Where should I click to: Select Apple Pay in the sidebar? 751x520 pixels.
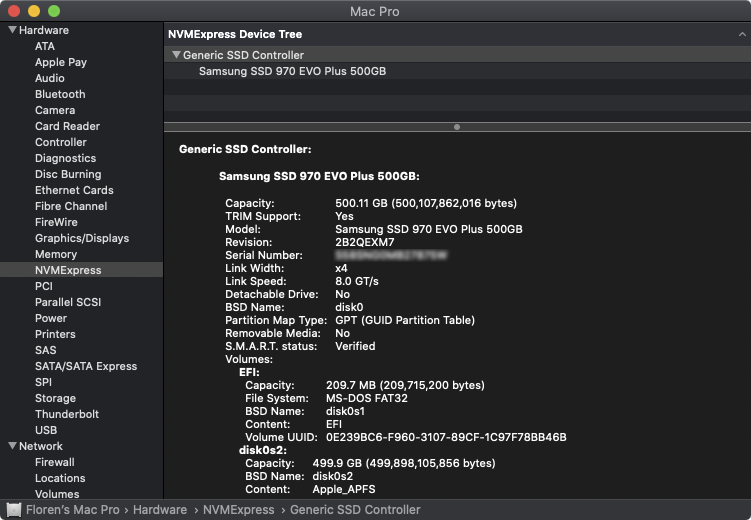(61, 62)
